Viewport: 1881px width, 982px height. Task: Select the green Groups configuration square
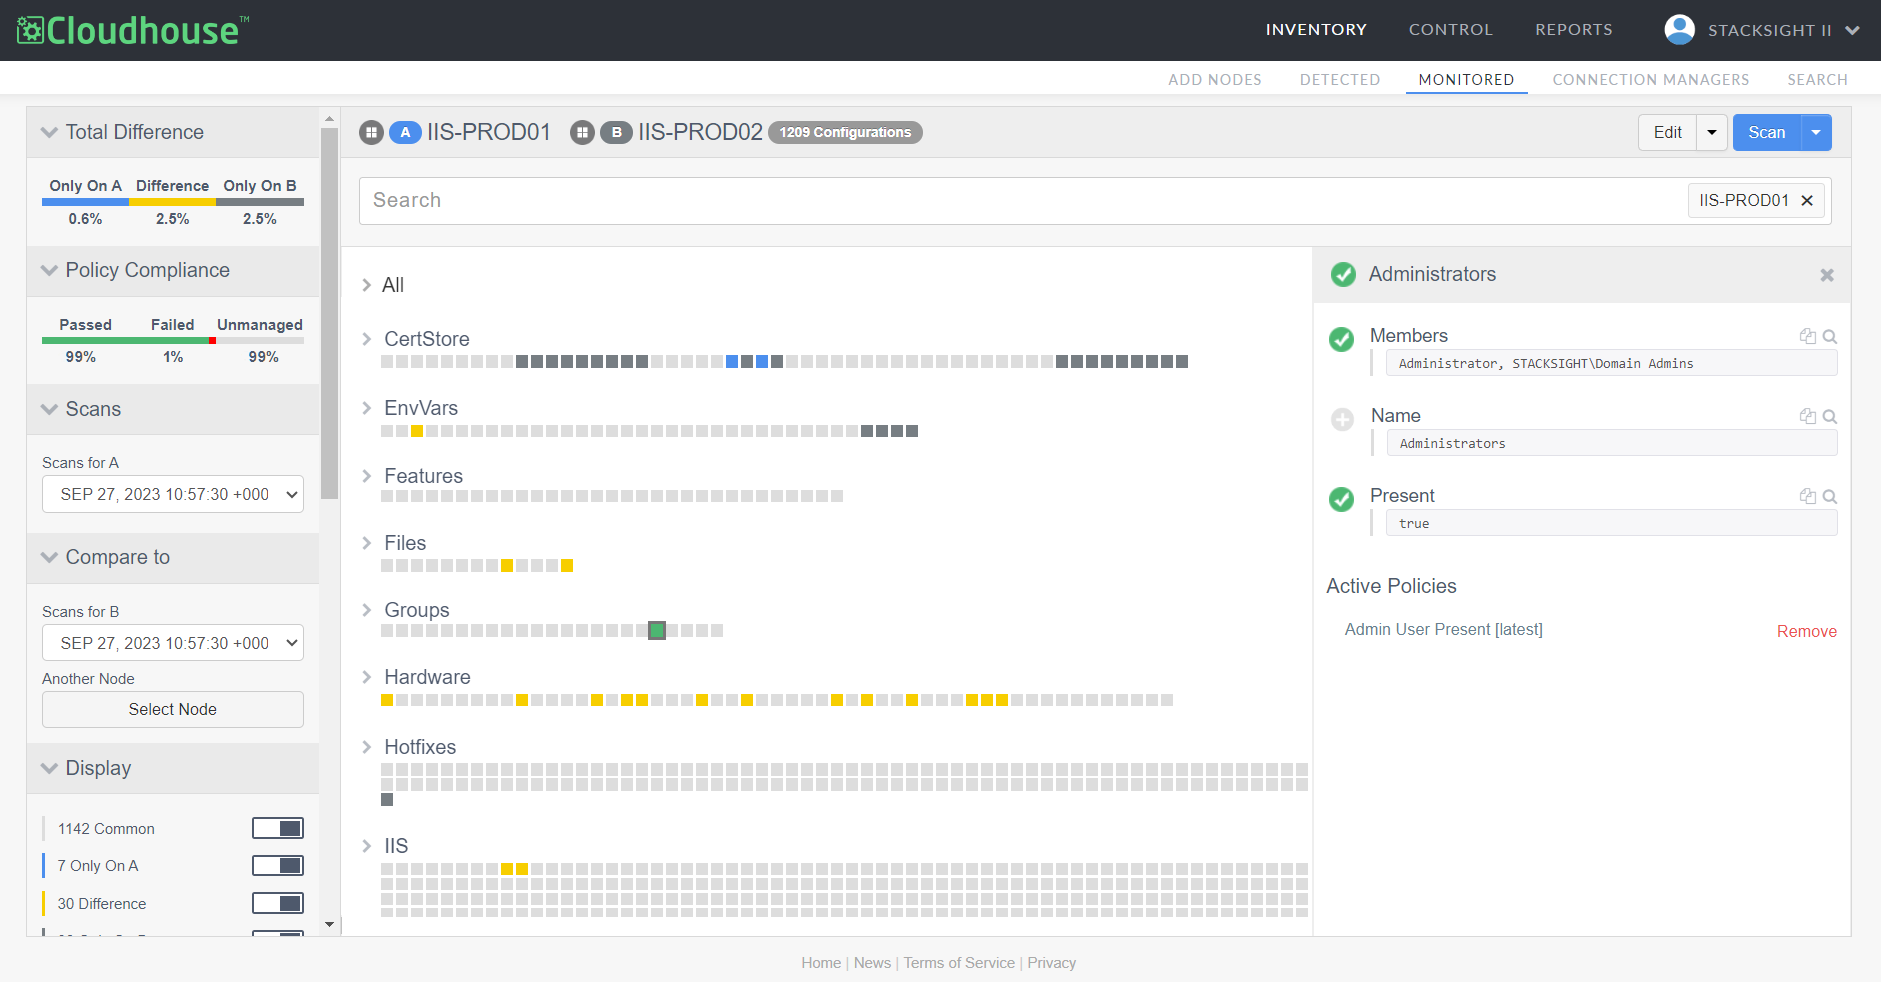[x=657, y=630]
